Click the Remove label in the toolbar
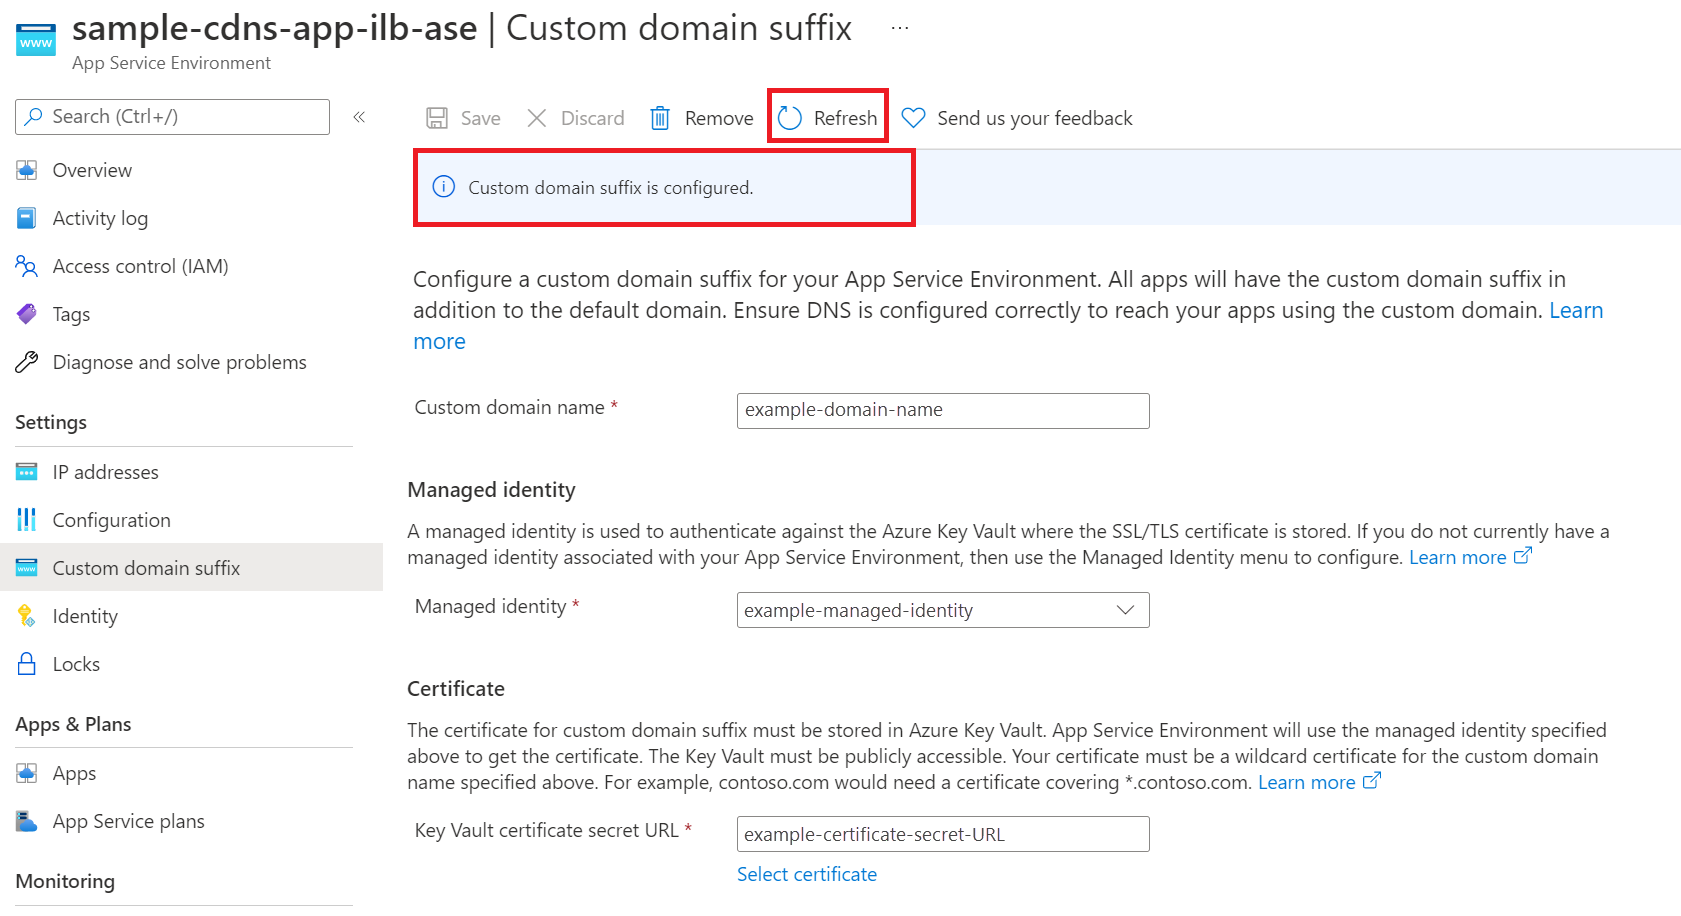This screenshot has height=916, width=1681. tap(719, 118)
